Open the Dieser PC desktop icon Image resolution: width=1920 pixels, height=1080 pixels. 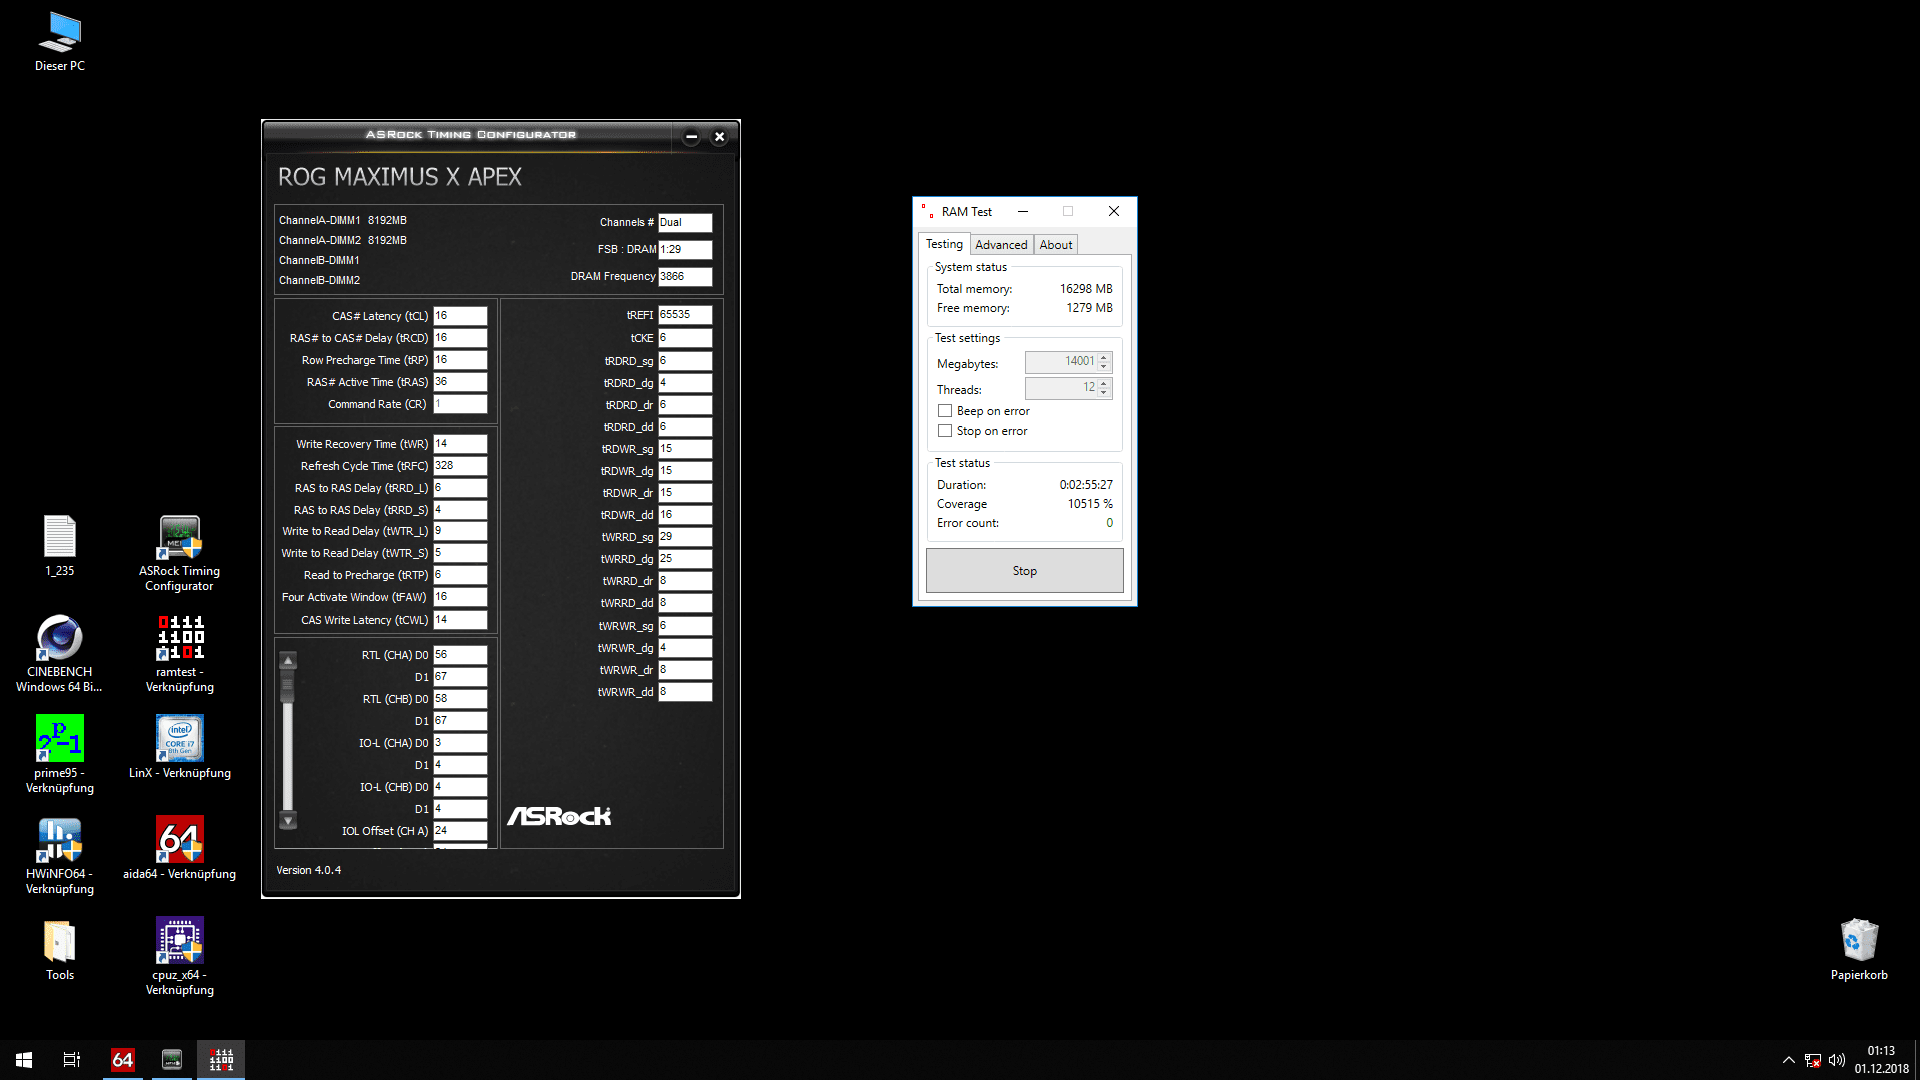coord(60,42)
